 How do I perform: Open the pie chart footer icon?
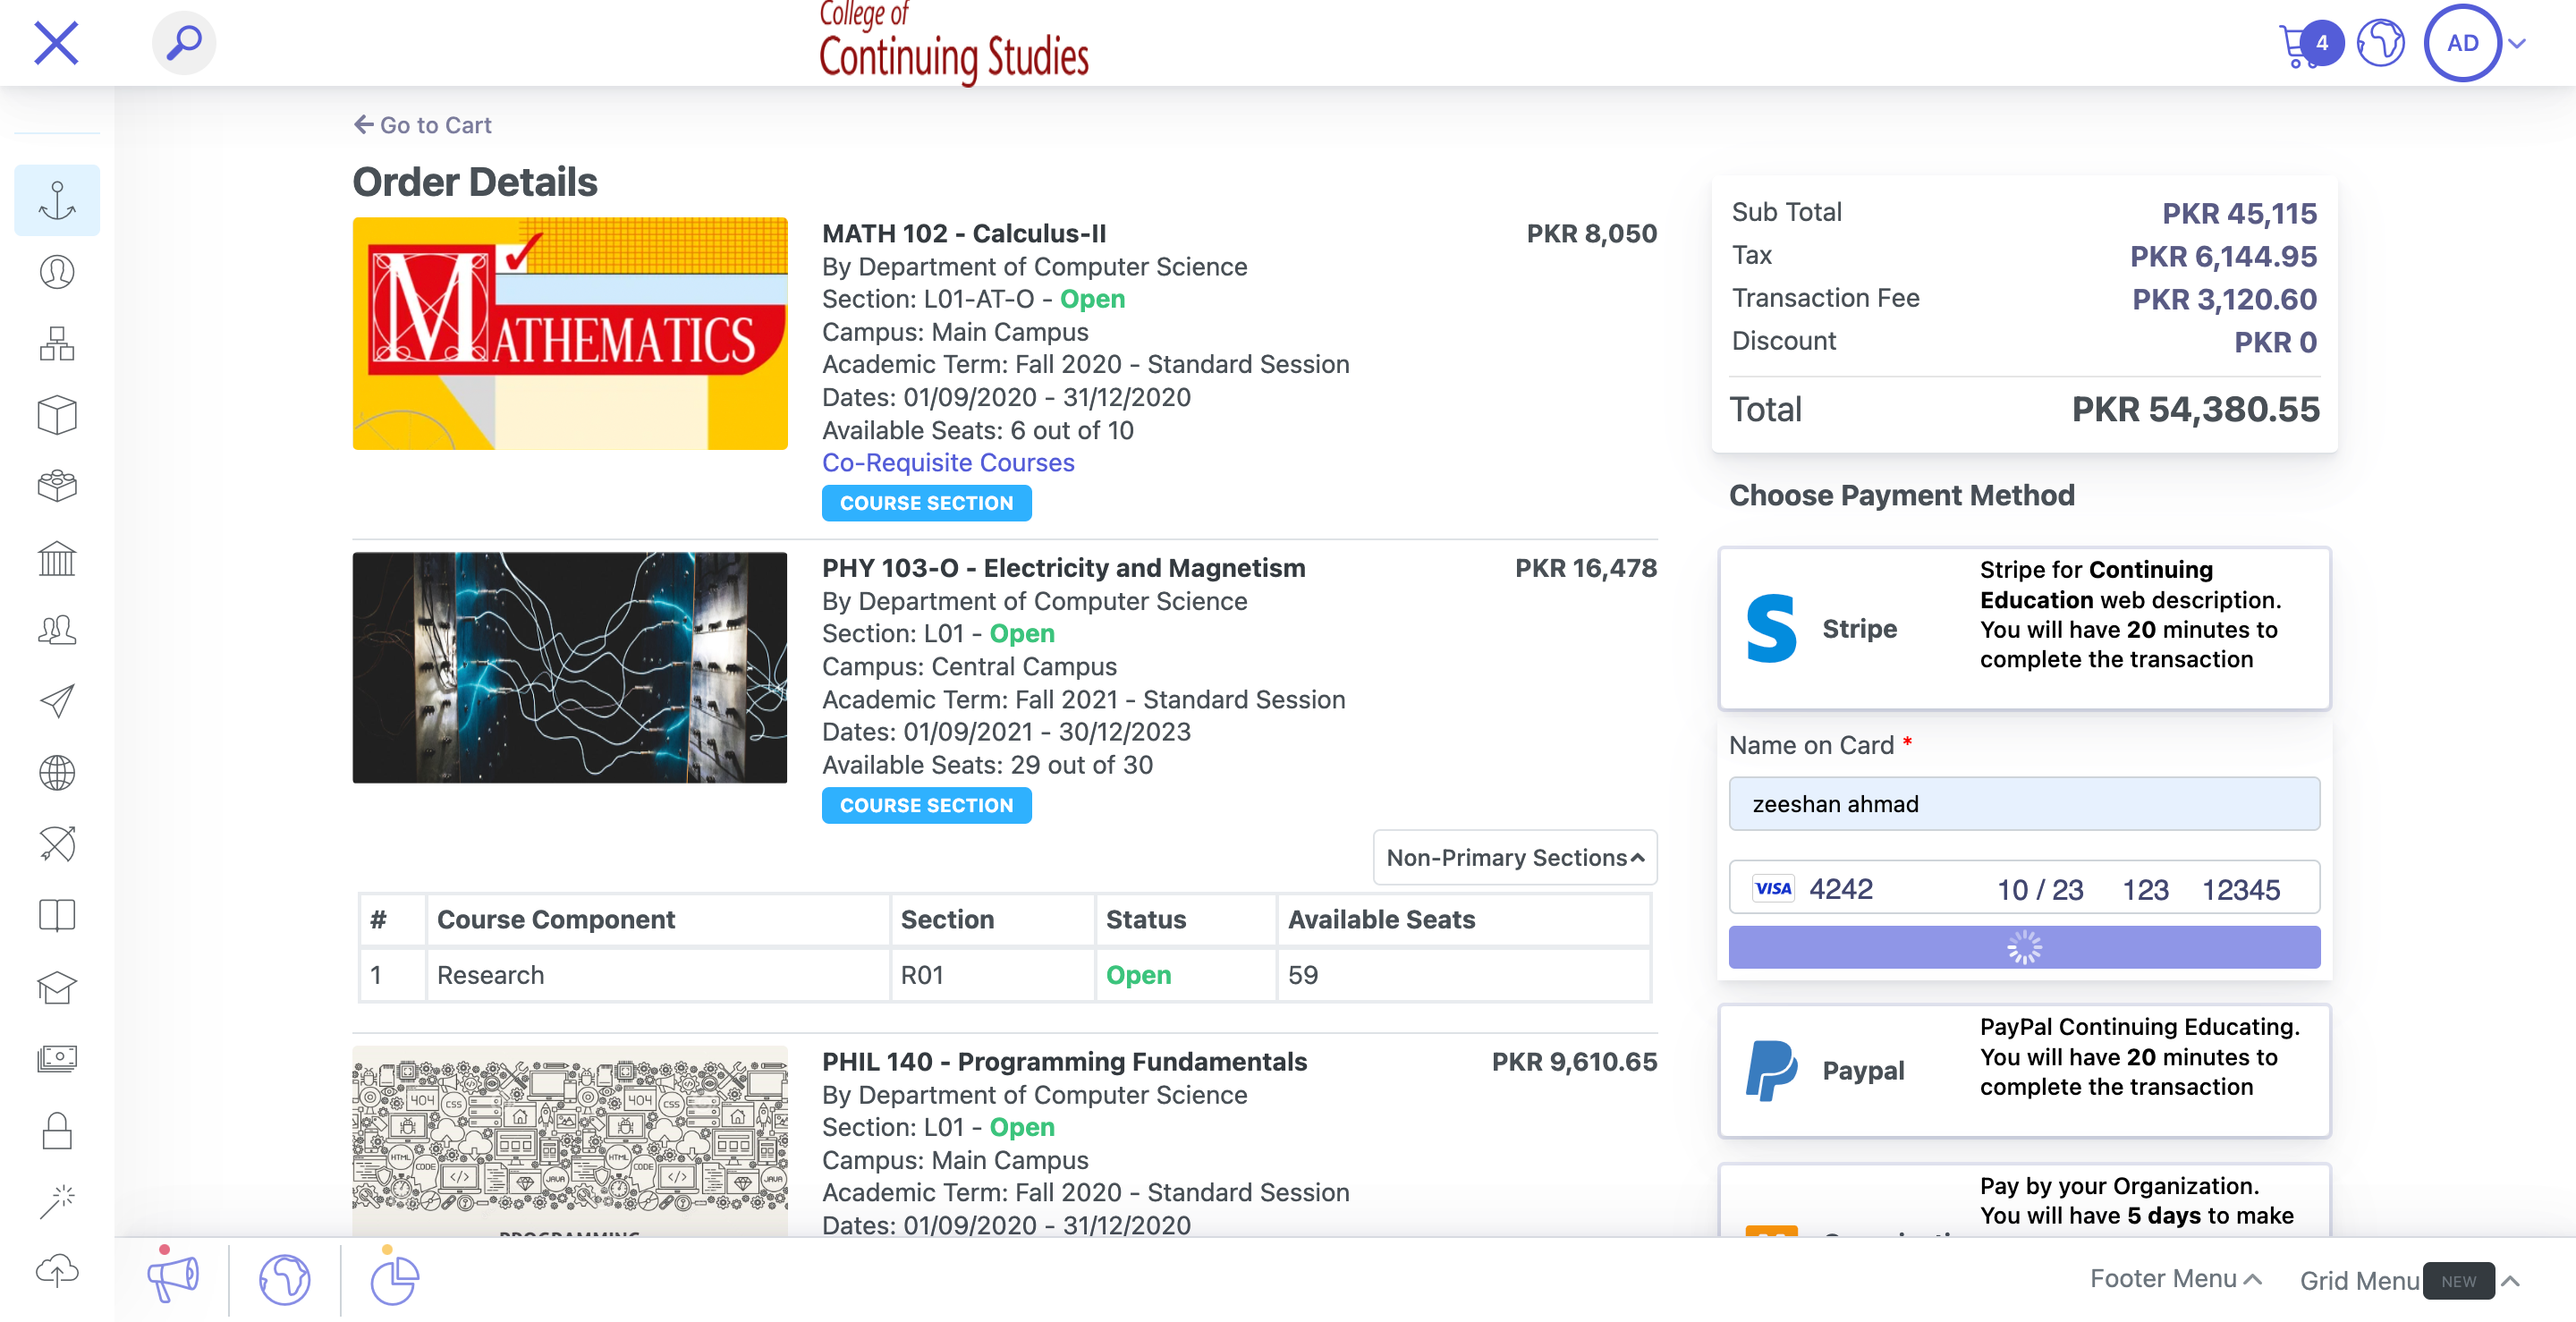click(x=394, y=1279)
